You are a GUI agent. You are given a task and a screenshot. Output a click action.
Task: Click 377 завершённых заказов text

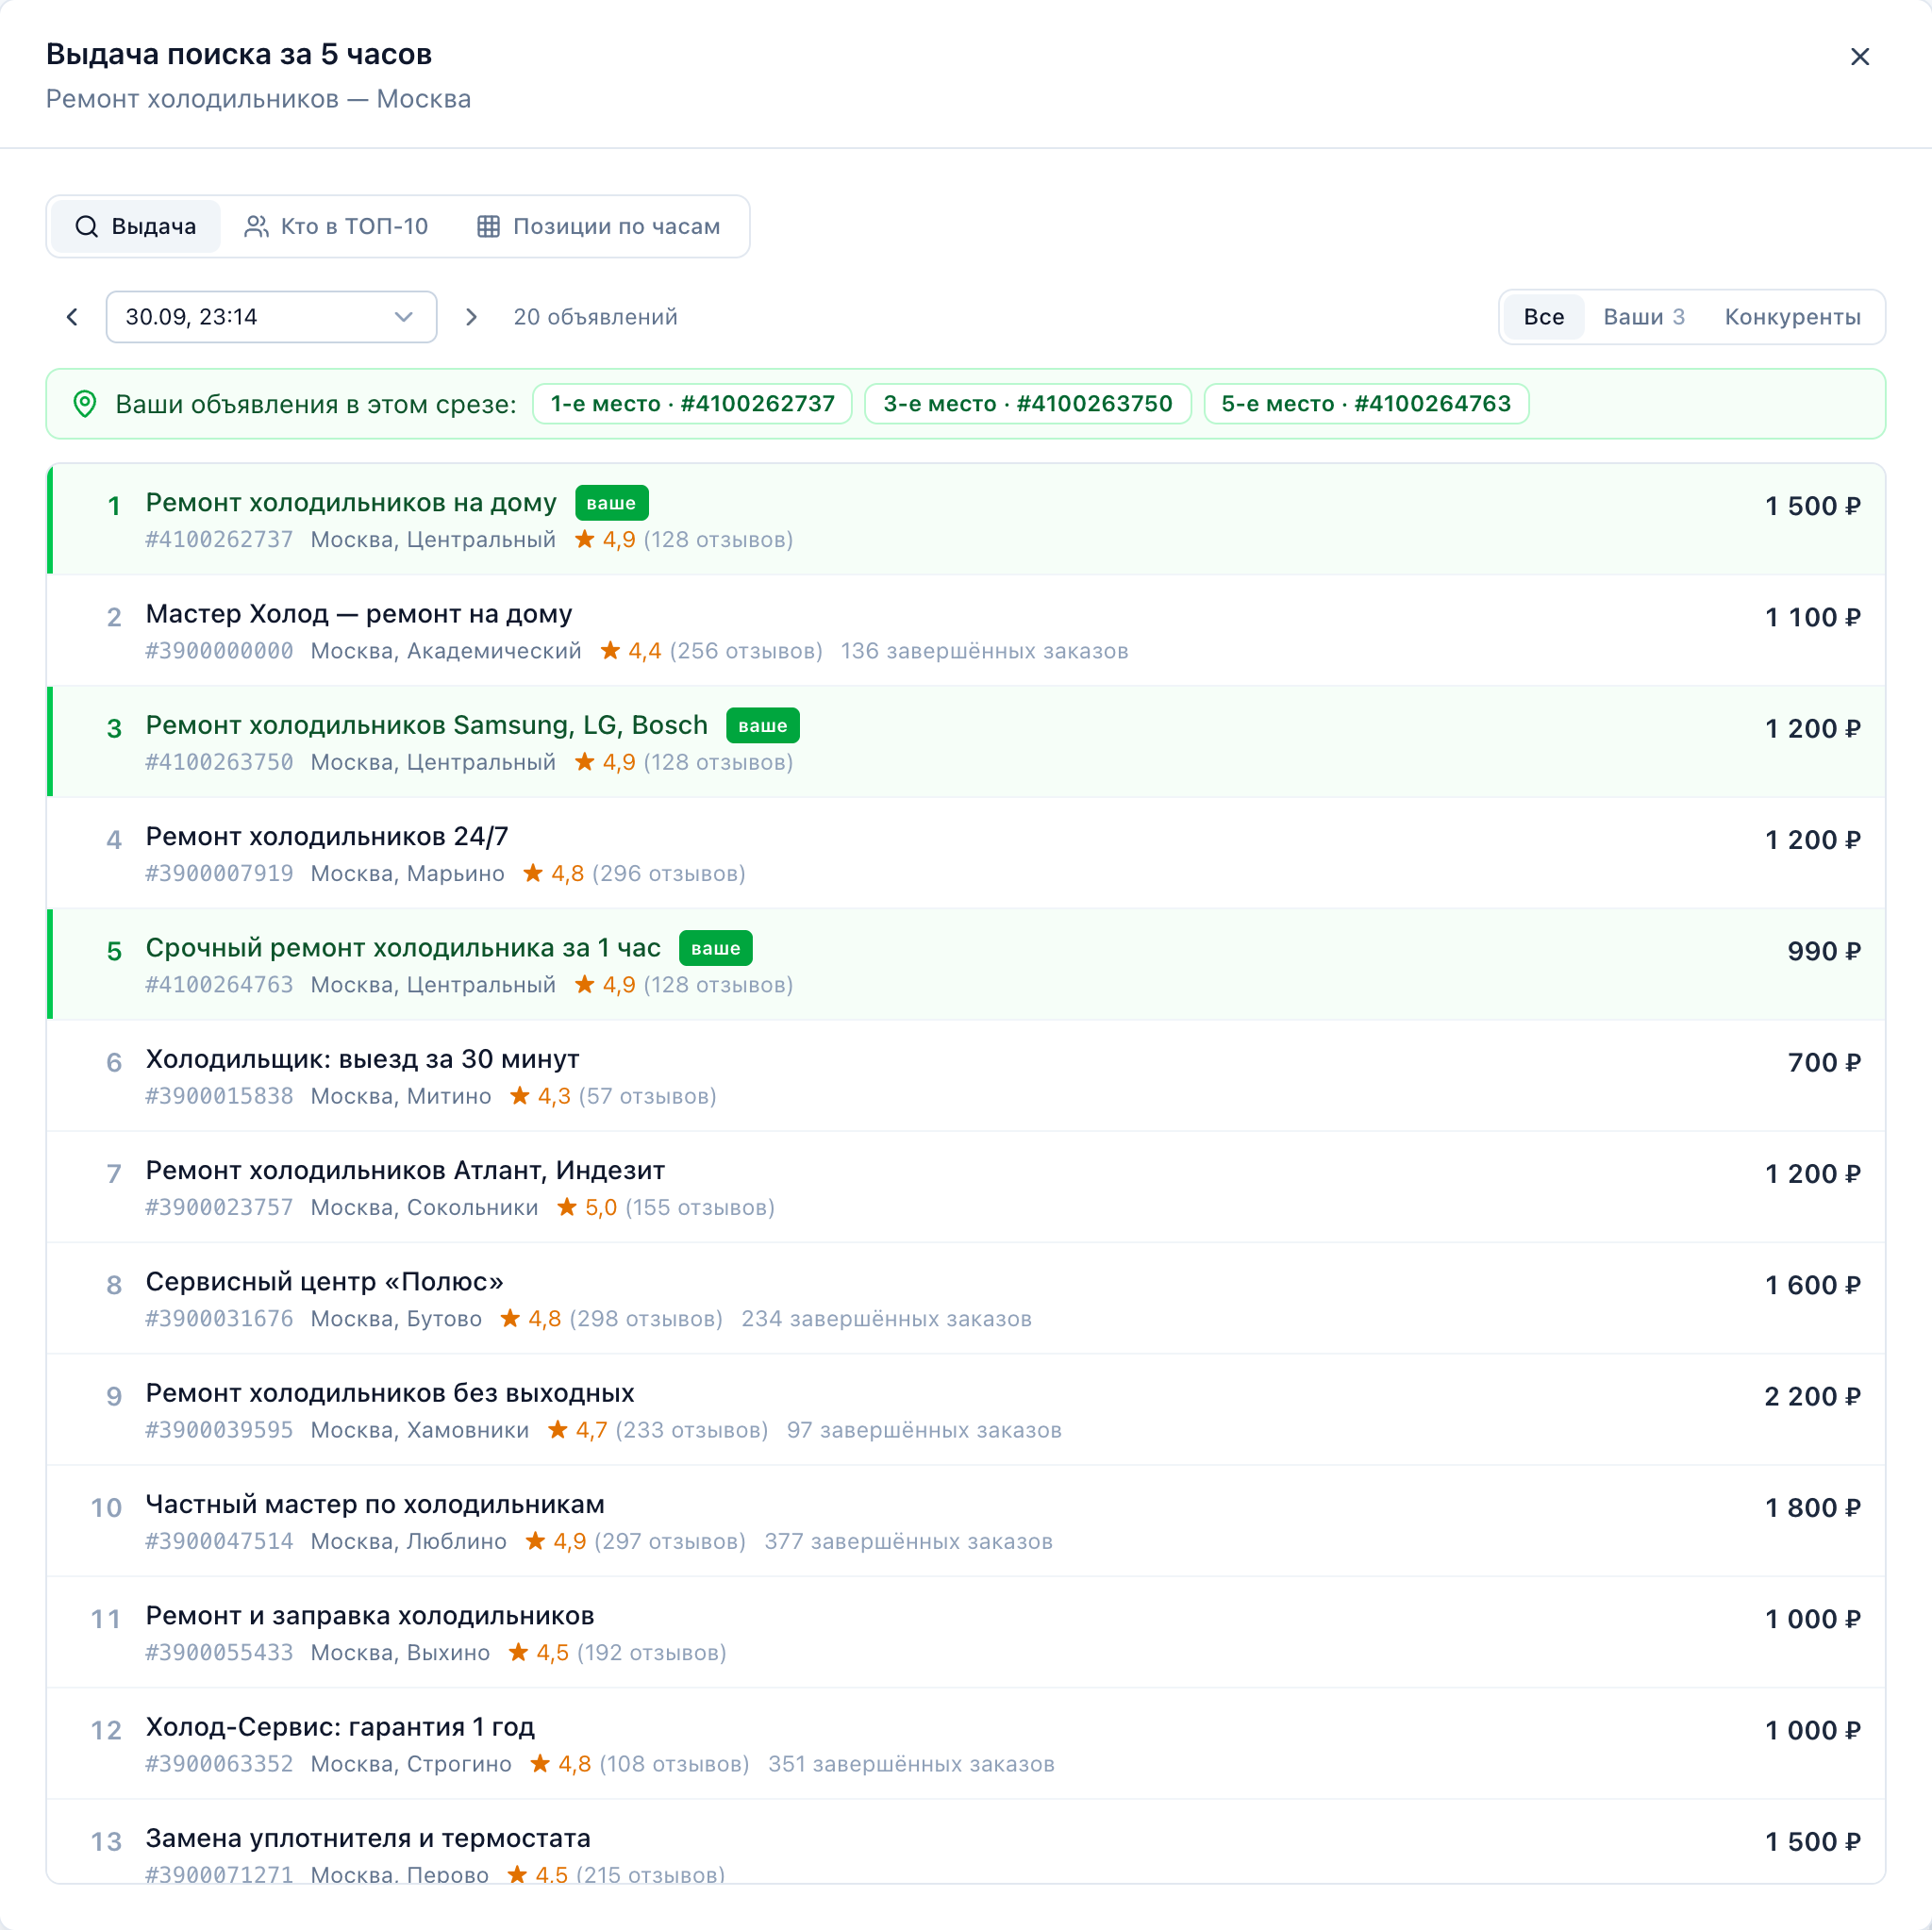point(908,1542)
